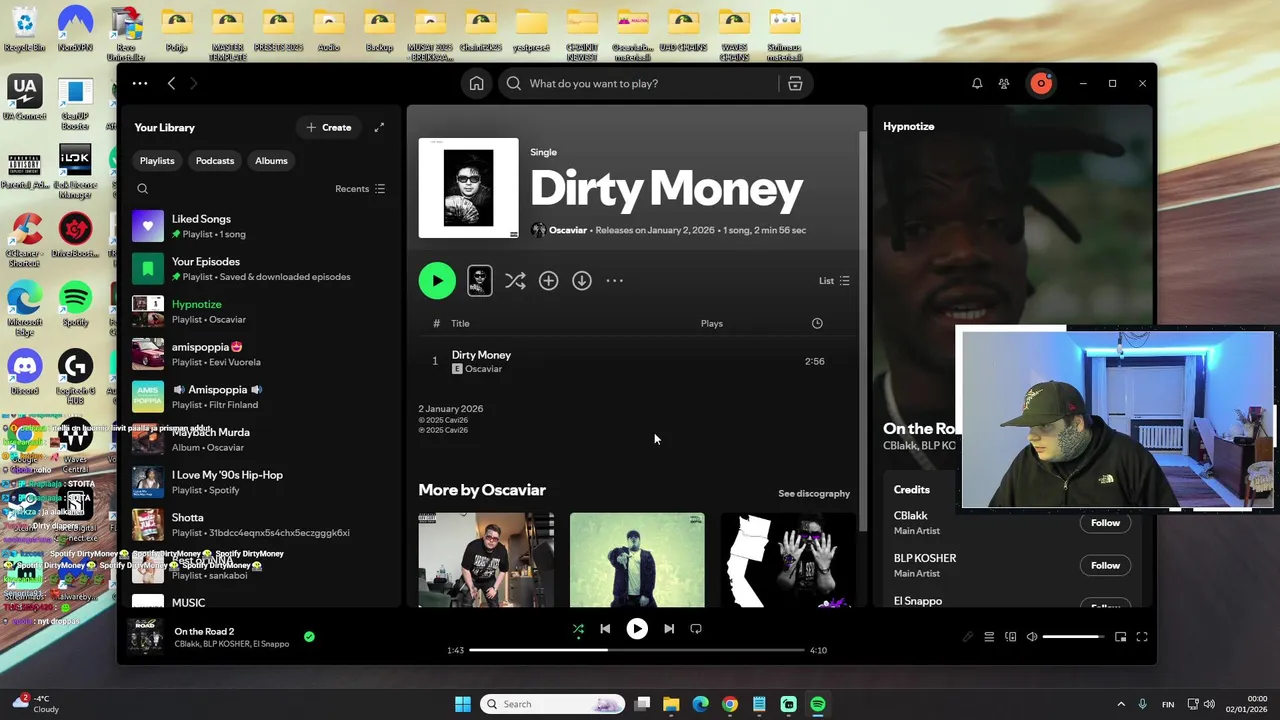
Task: Filter library by Albums
Action: (271, 160)
